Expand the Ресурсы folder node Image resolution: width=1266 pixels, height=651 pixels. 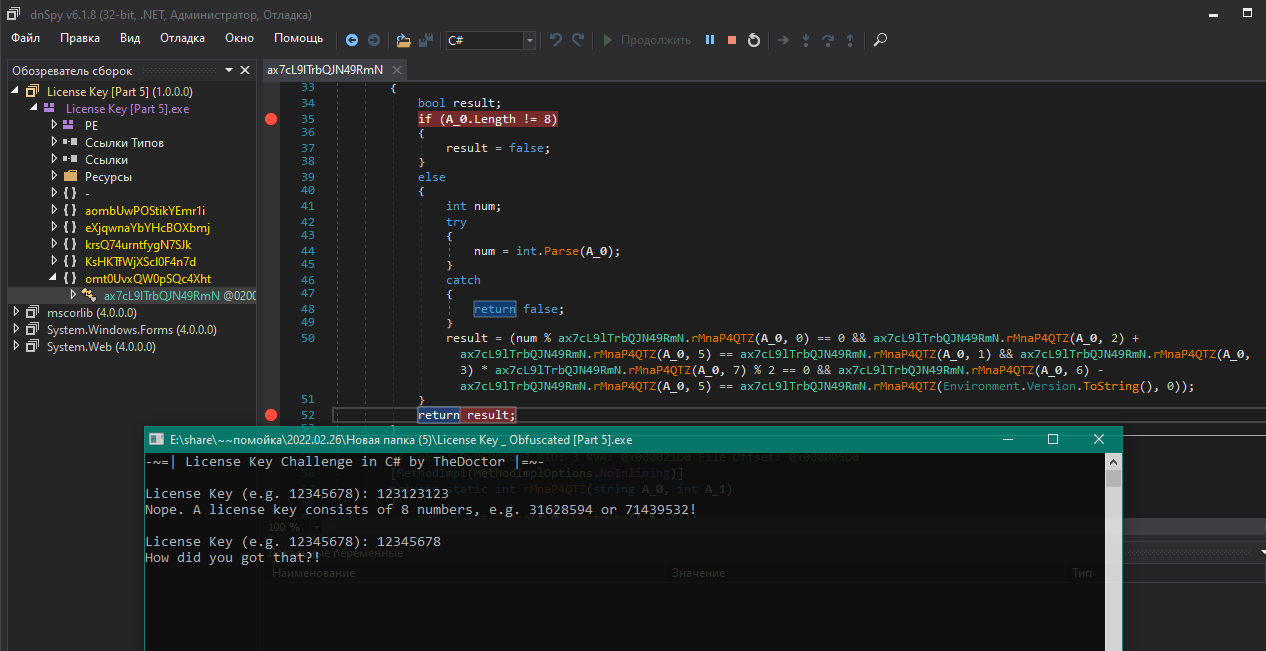click(55, 177)
